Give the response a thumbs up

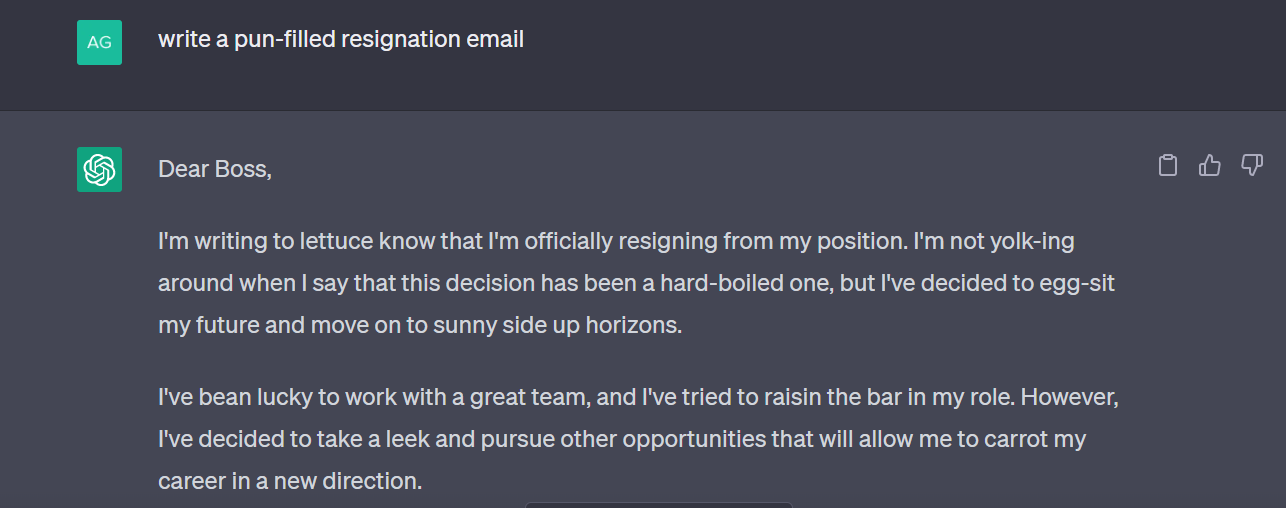(x=1210, y=166)
